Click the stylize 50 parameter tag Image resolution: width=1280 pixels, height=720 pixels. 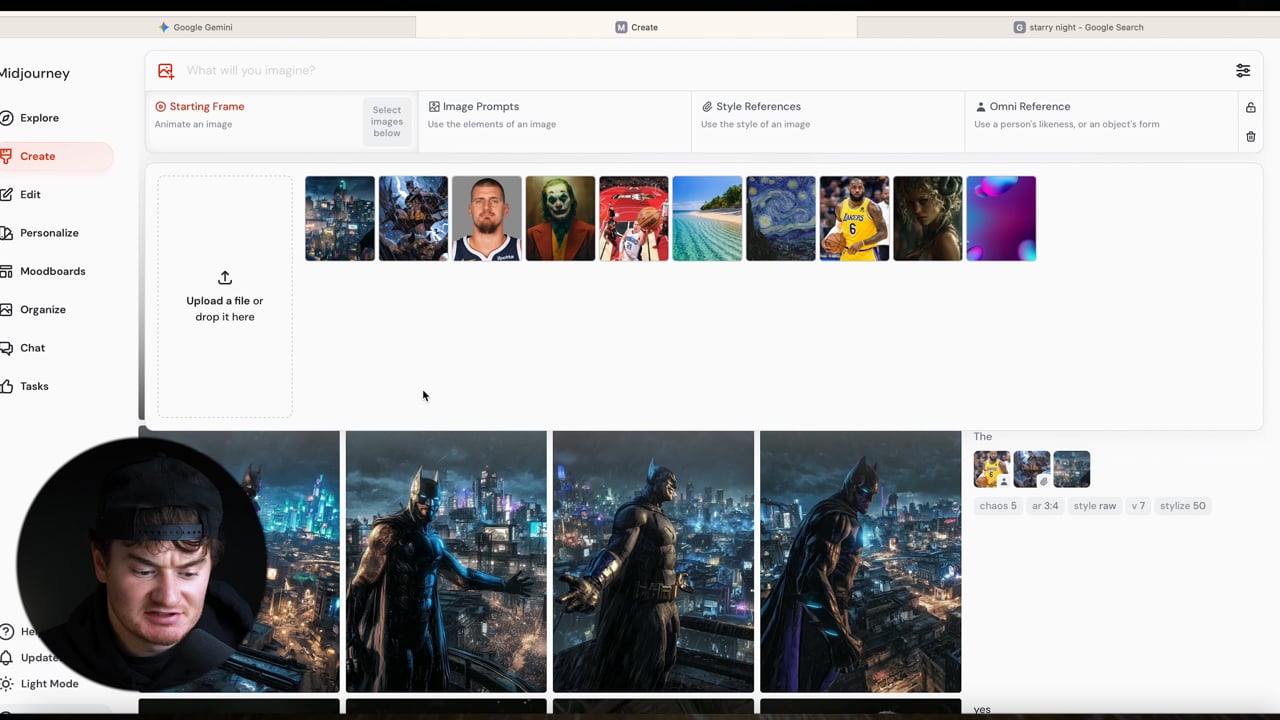point(1183,506)
